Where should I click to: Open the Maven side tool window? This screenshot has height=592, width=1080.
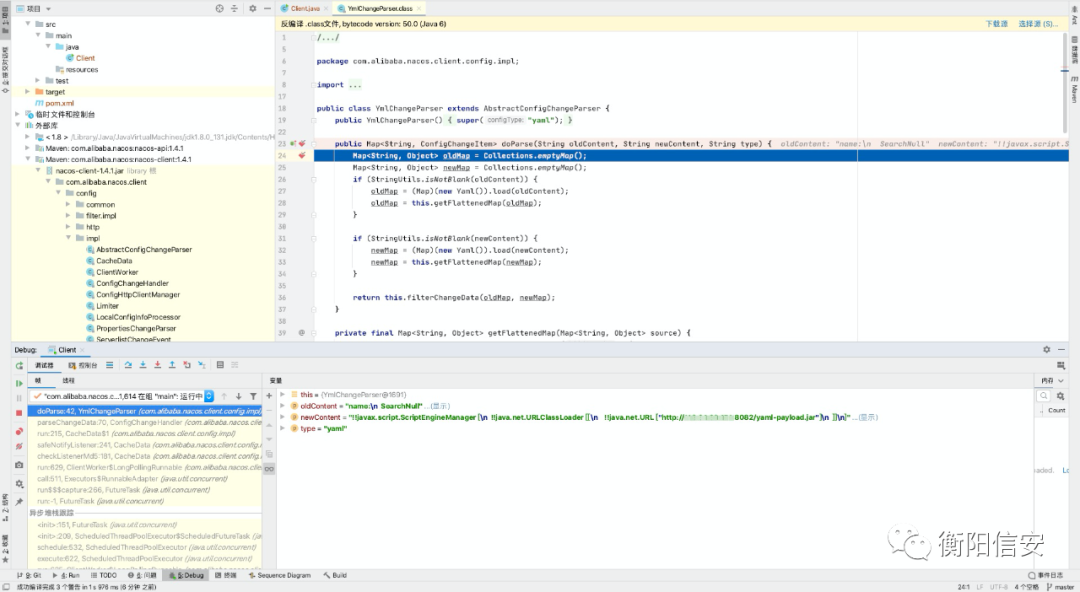1074,90
